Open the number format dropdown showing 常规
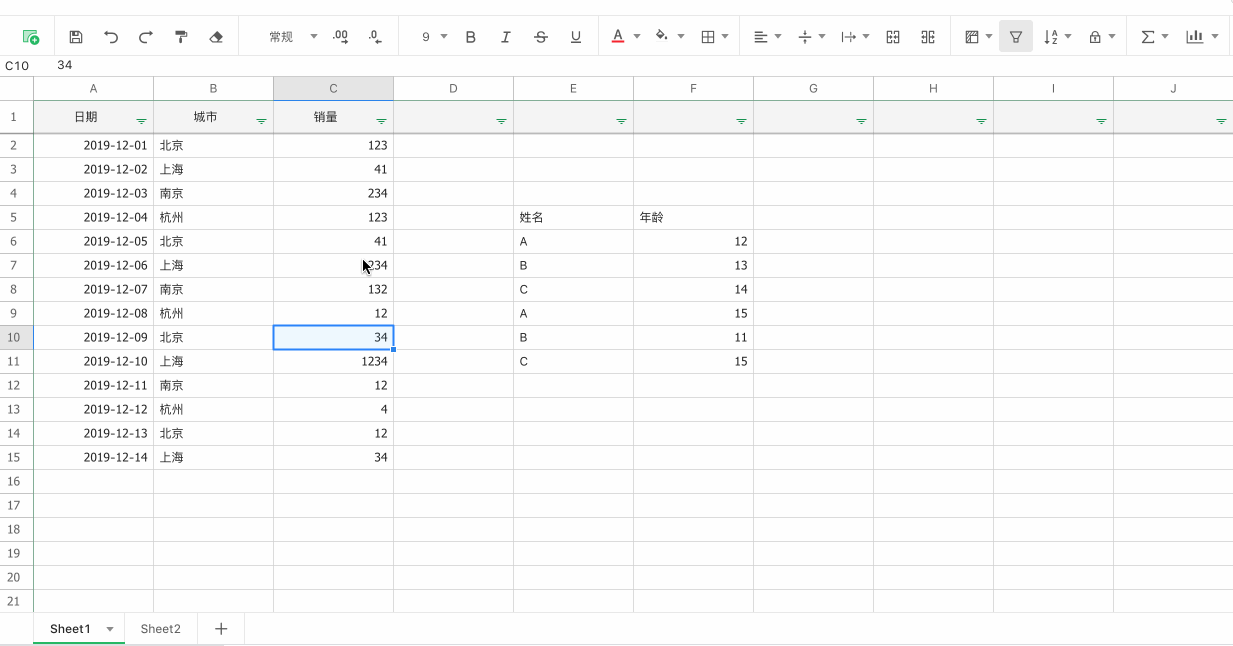Viewport: 1233px width, 646px height. pos(292,37)
